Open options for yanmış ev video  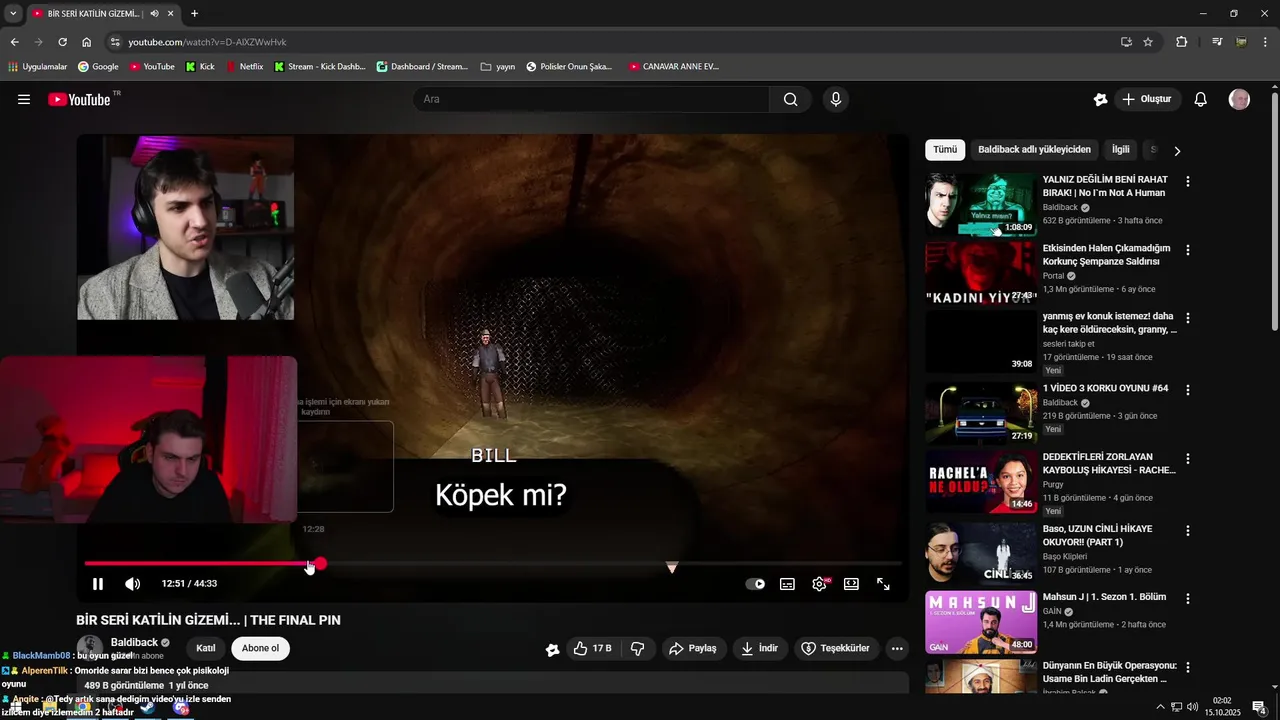click(x=1188, y=318)
